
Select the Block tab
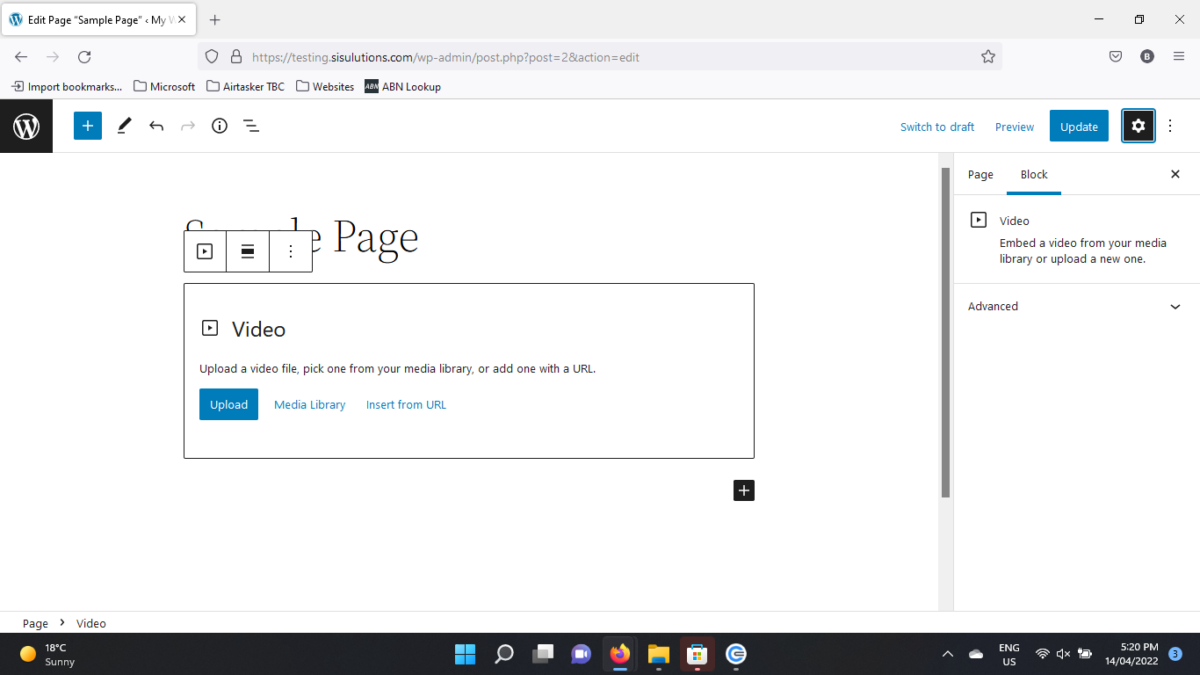[1034, 174]
